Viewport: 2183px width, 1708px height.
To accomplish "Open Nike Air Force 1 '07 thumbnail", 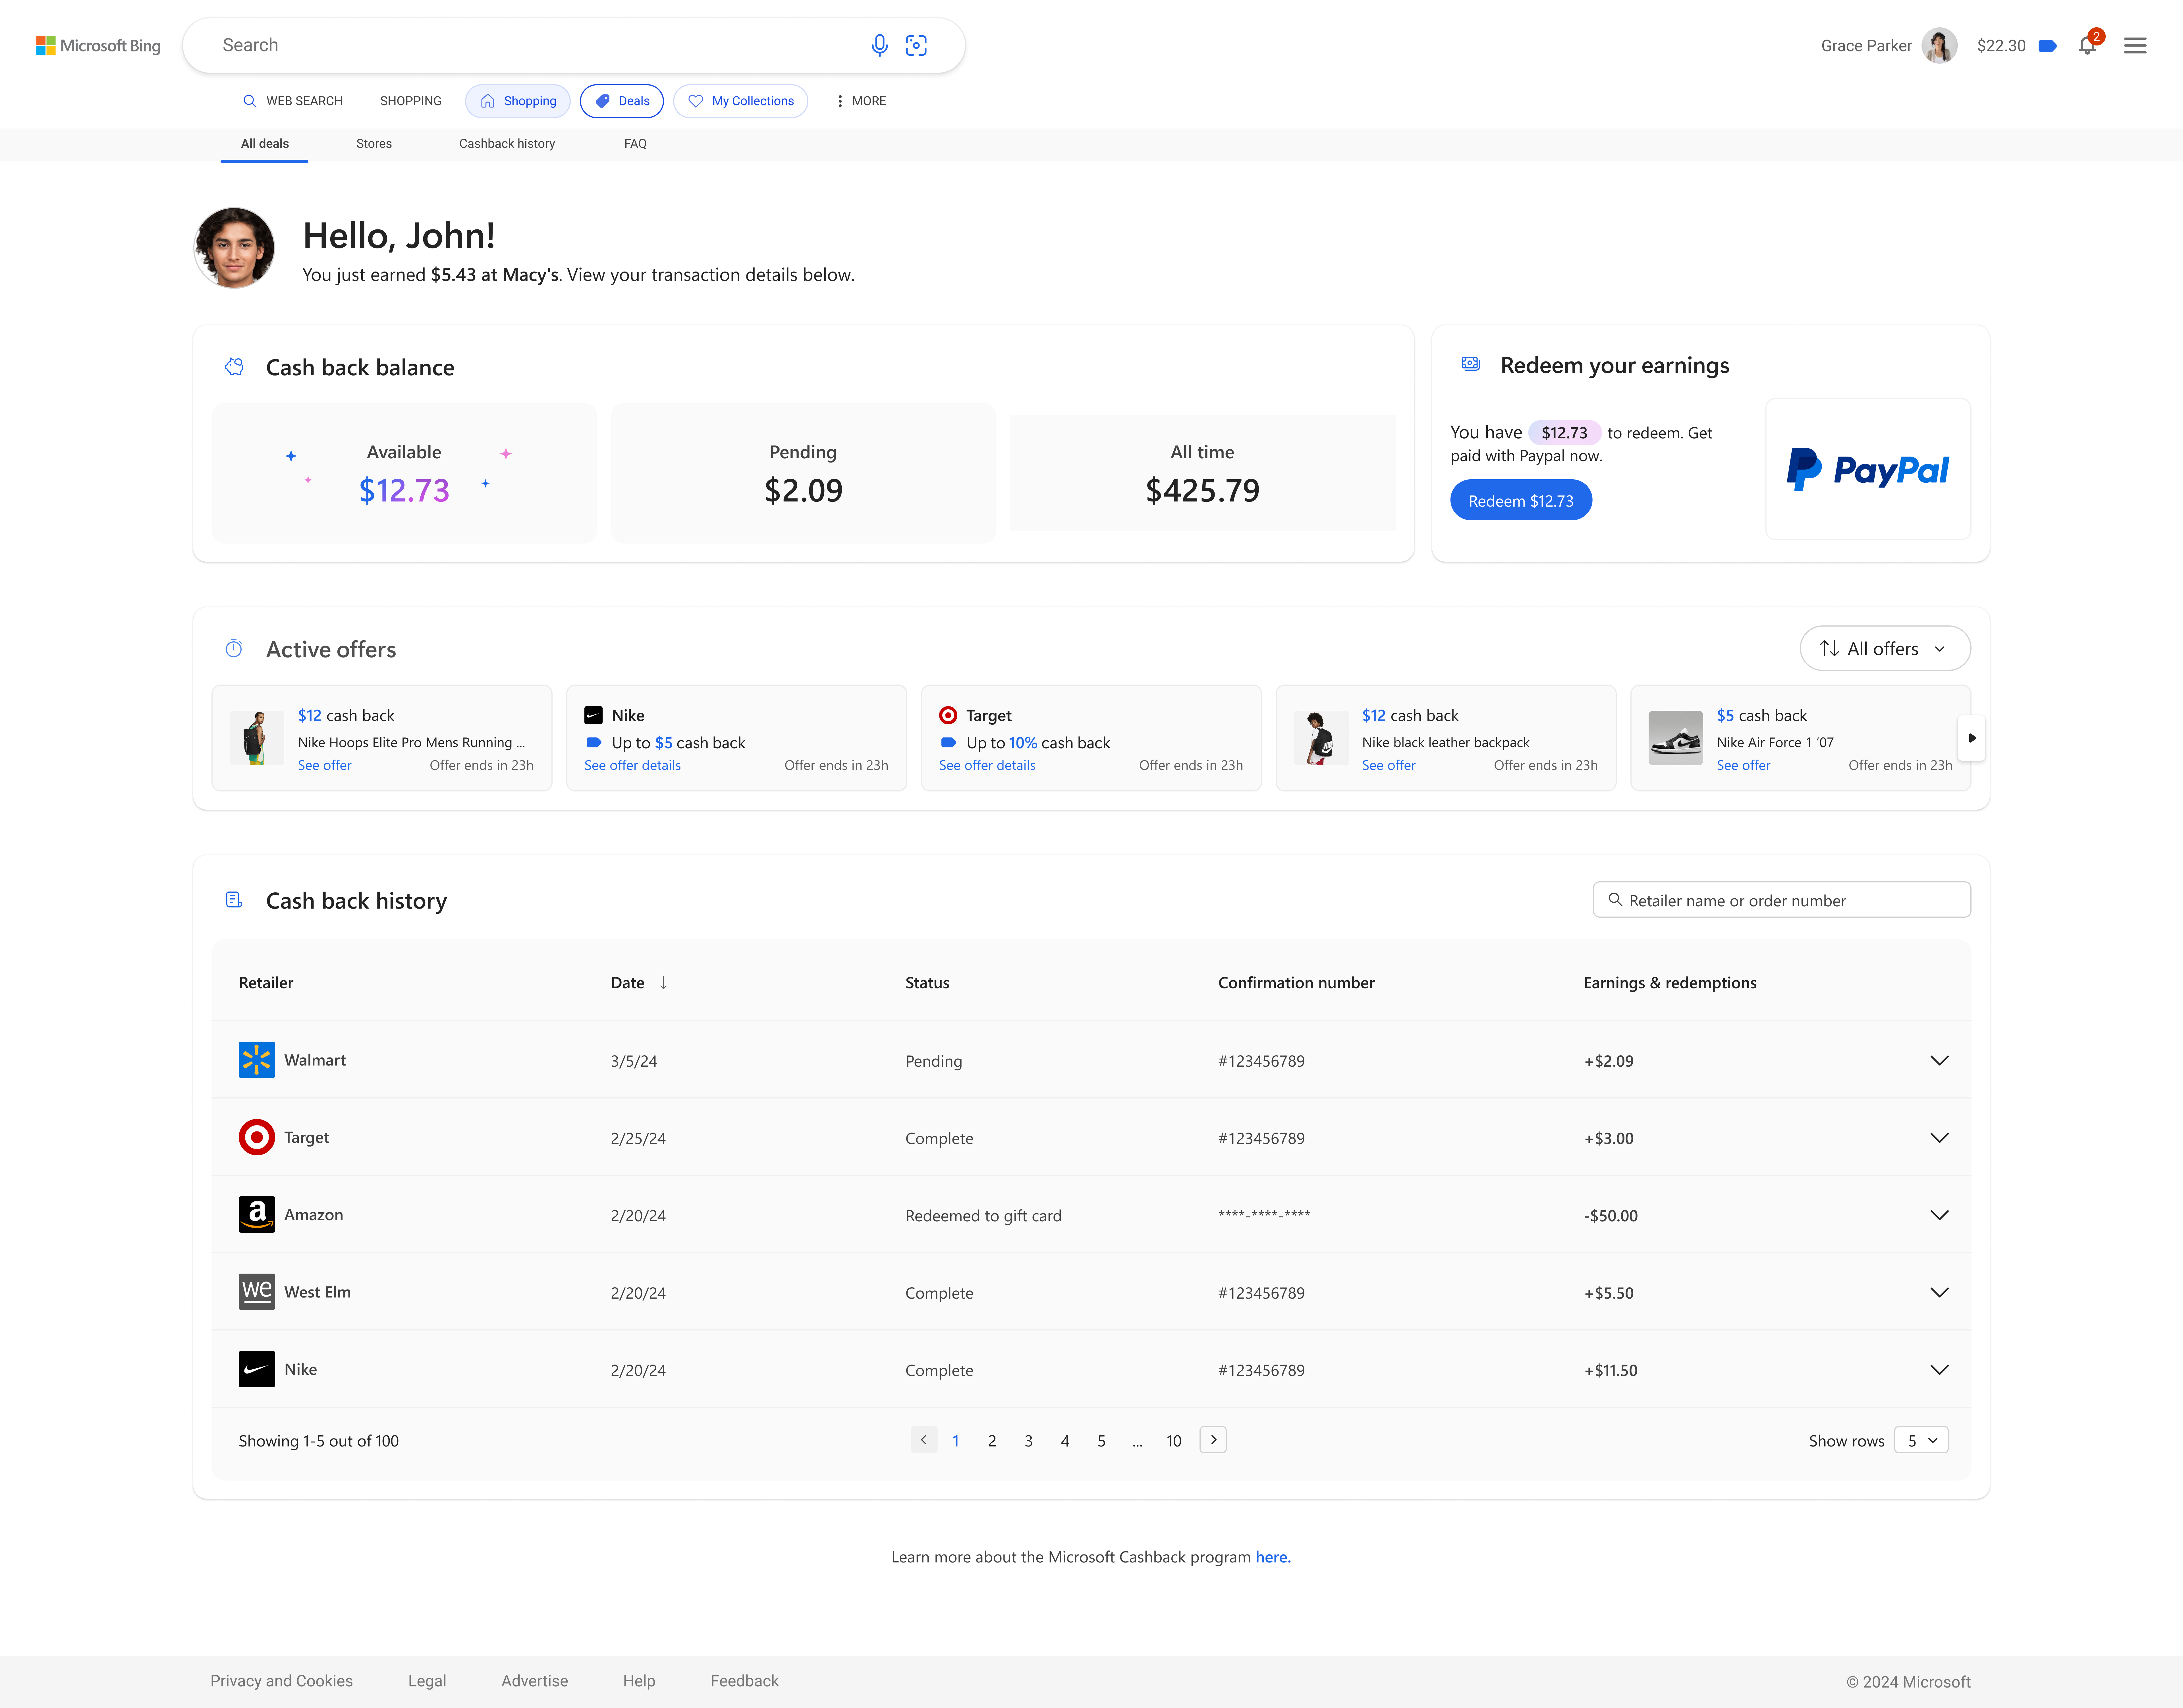I will tap(1676, 738).
